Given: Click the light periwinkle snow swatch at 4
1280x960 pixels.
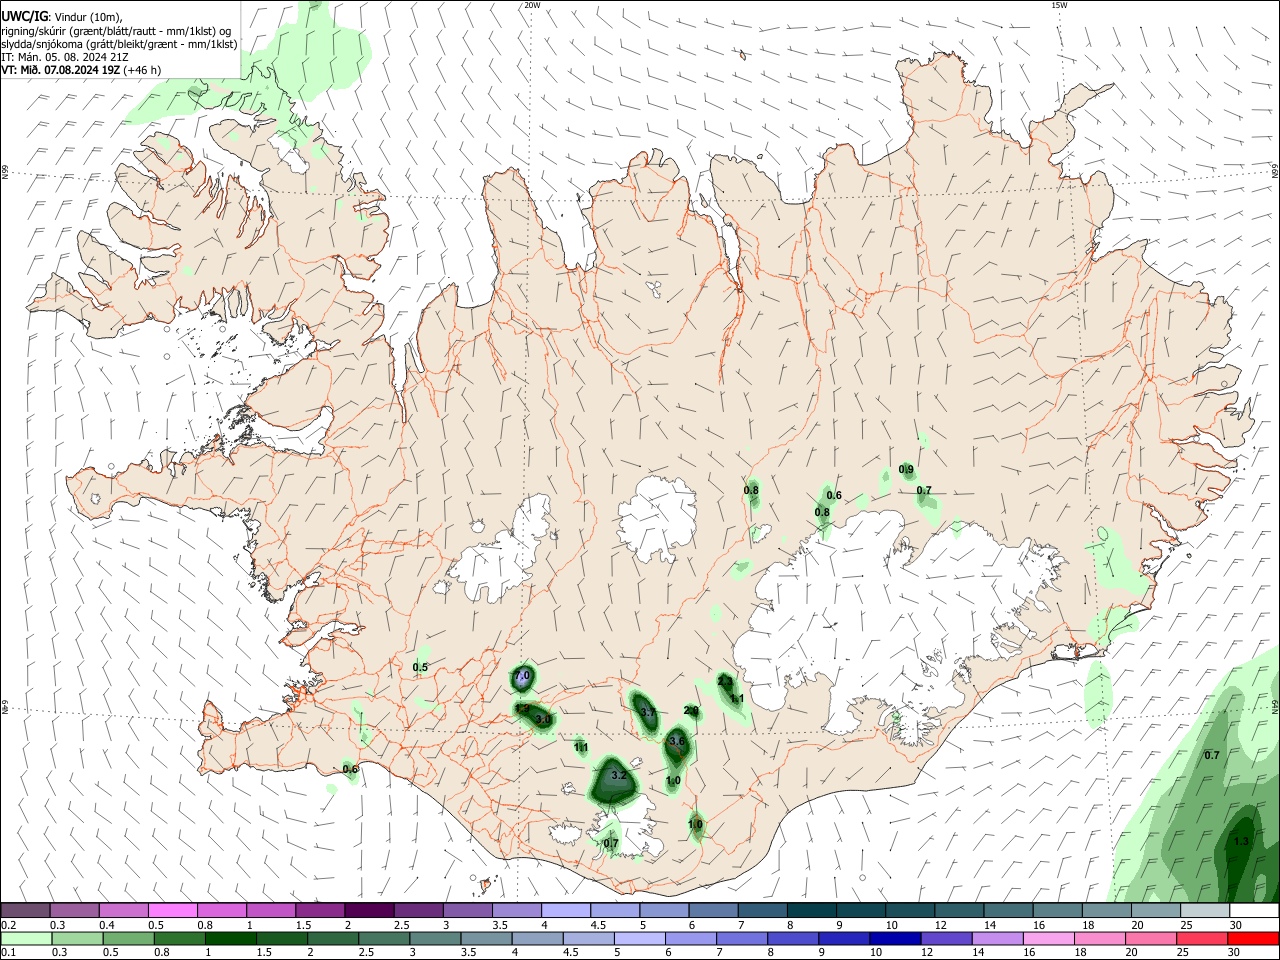Looking at the screenshot, I should click(564, 911).
